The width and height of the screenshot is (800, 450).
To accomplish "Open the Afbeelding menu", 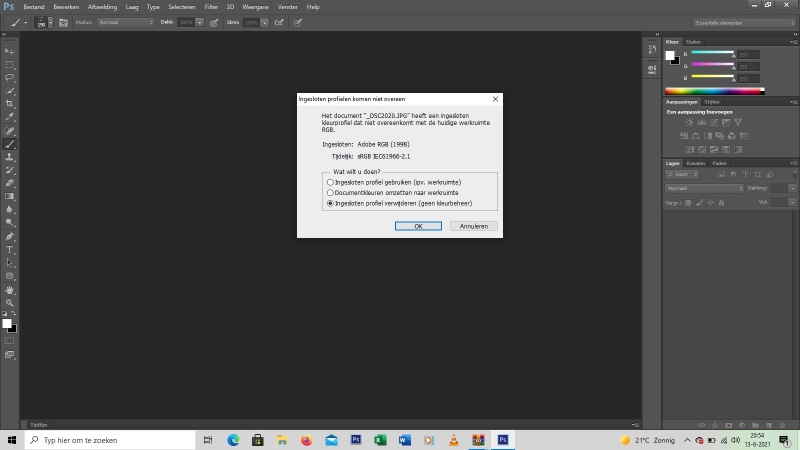I will click(102, 7).
